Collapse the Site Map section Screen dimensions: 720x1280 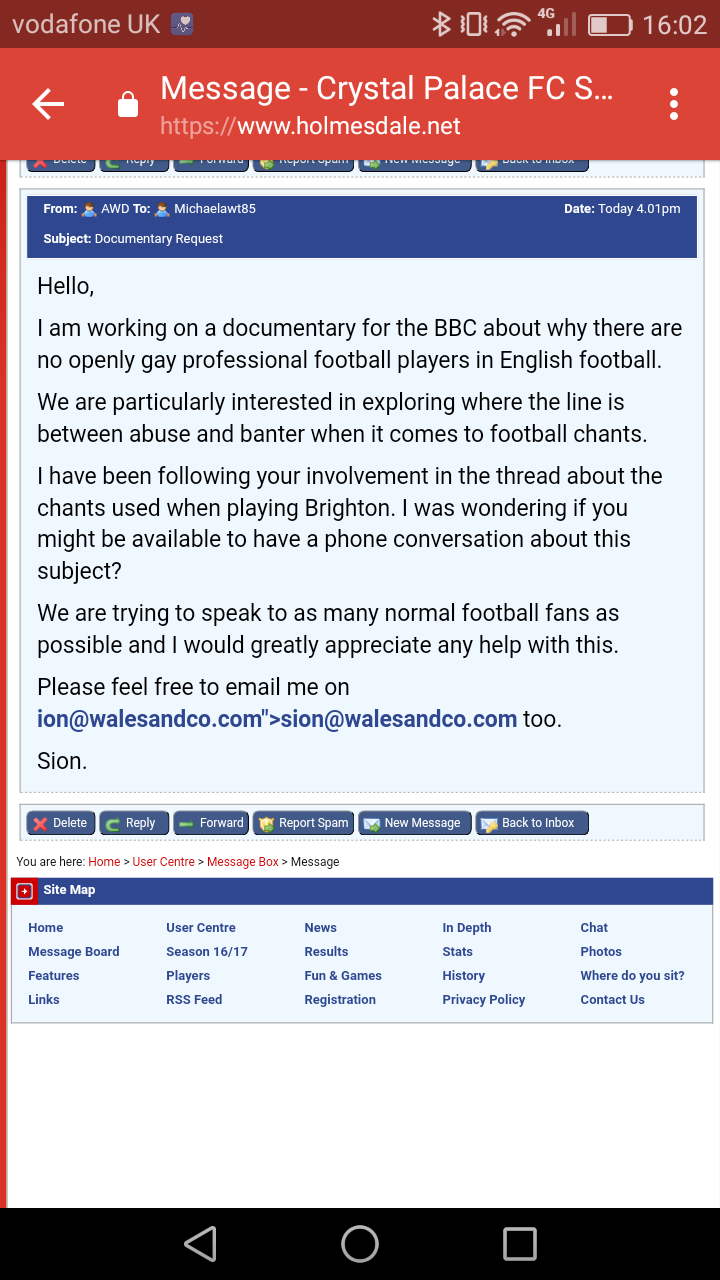(25, 891)
